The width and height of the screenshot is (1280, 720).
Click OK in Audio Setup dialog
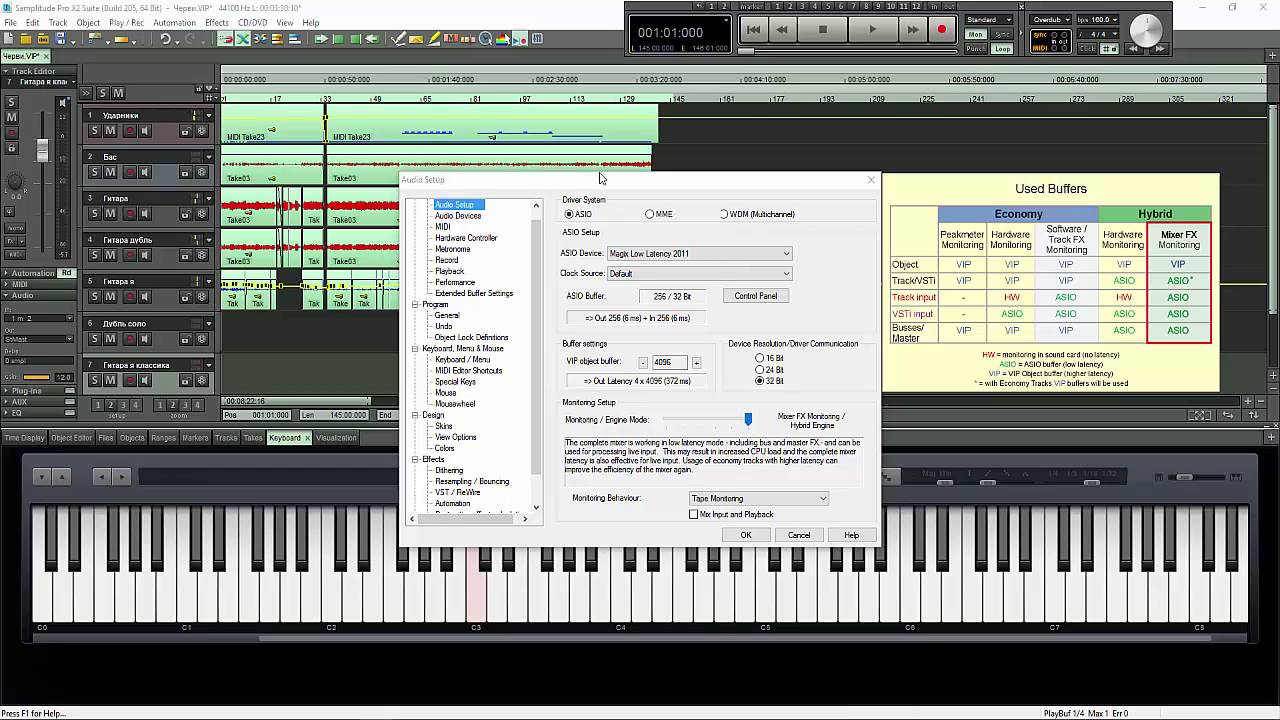745,535
